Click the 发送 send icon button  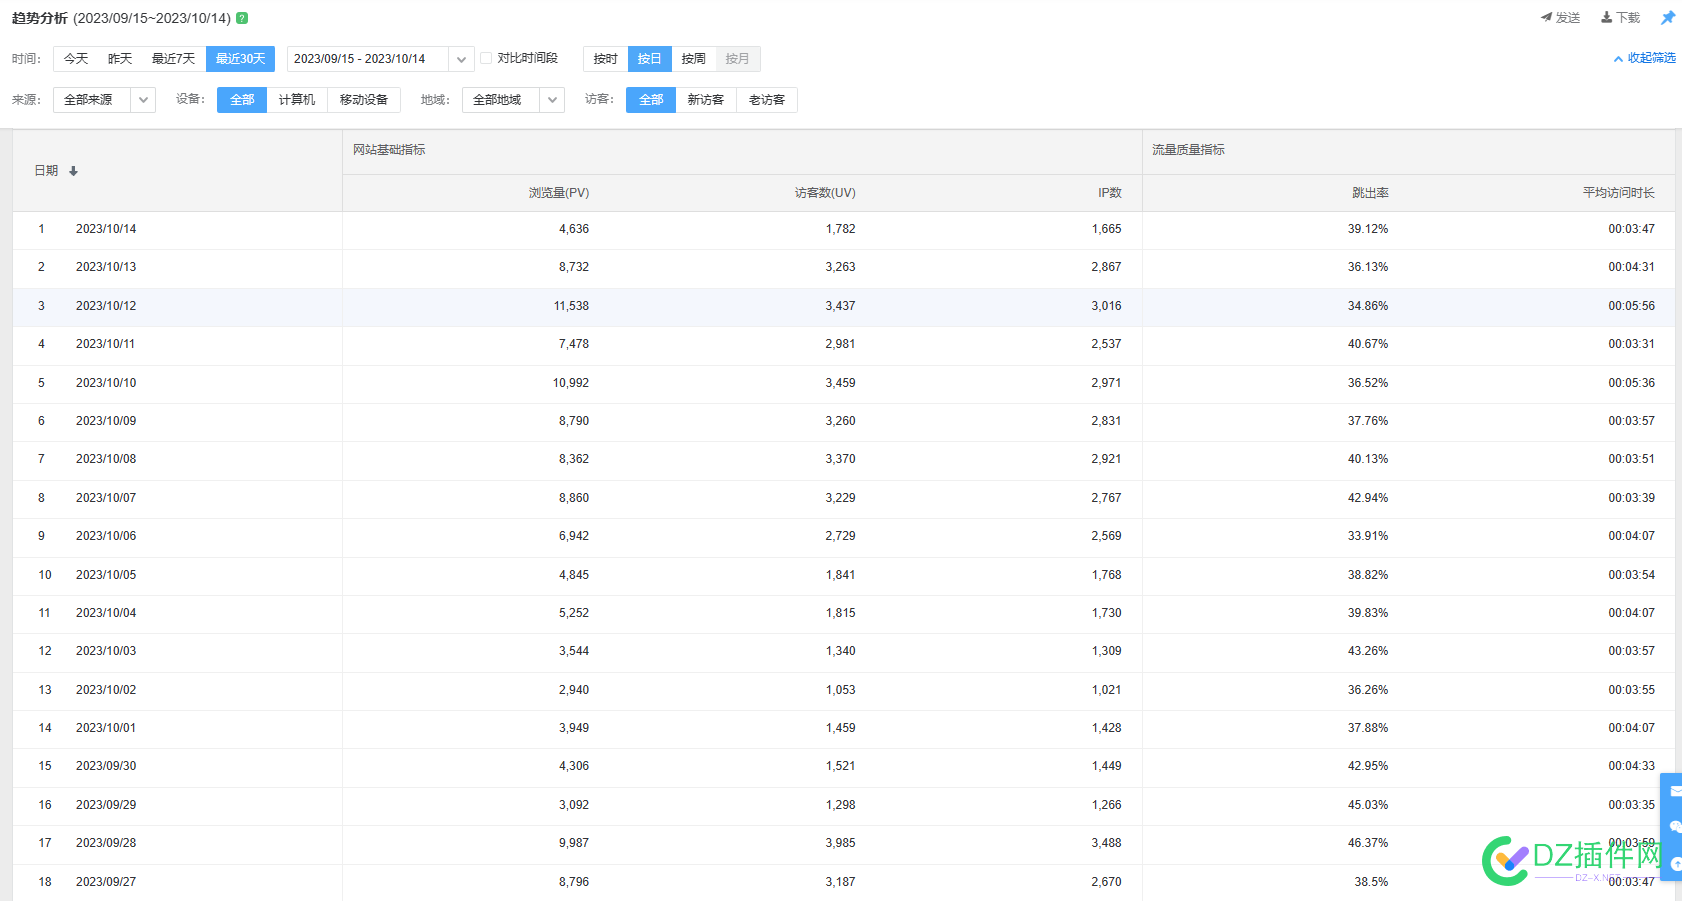[1560, 18]
